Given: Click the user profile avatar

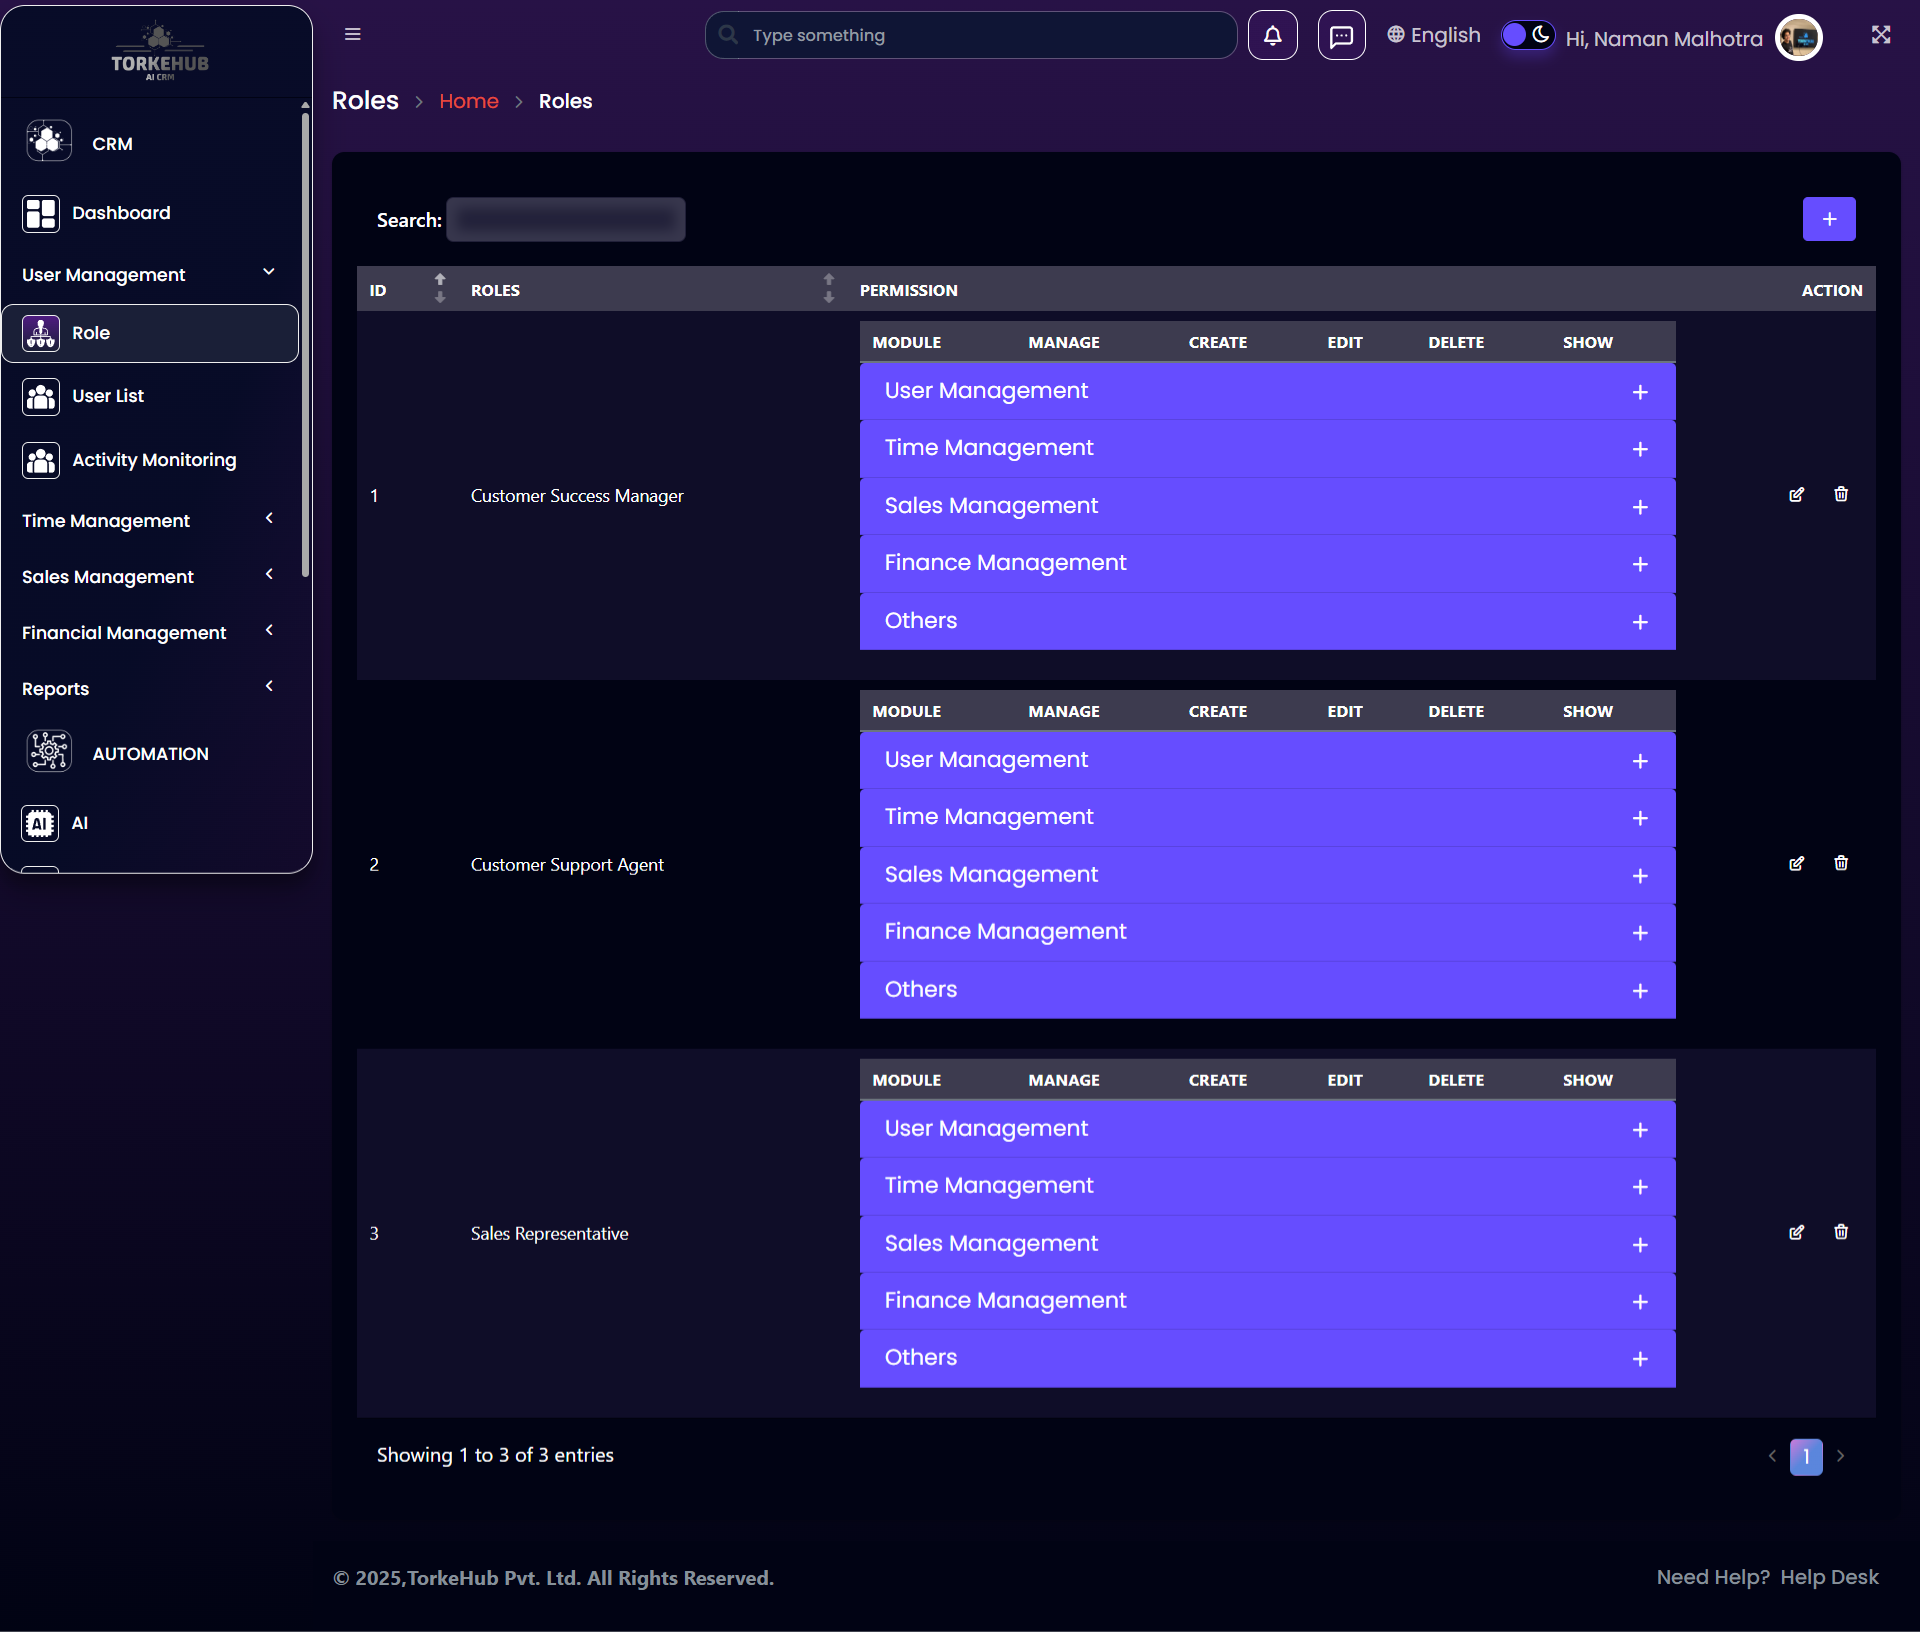Looking at the screenshot, I should pos(1798,38).
